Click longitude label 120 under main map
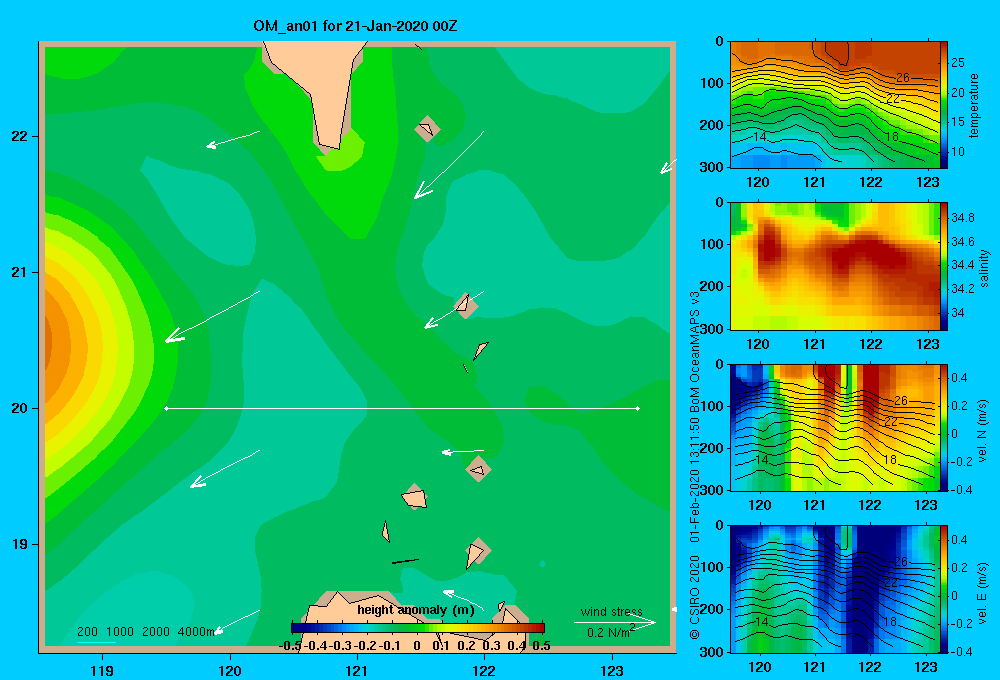1000x680 pixels. click(x=230, y=671)
